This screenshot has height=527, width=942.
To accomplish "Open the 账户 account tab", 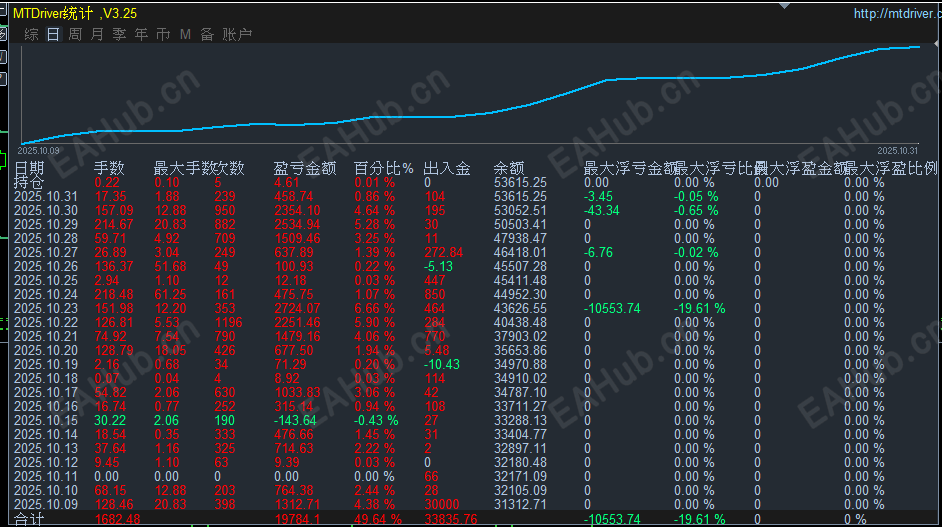I will 237,35.
